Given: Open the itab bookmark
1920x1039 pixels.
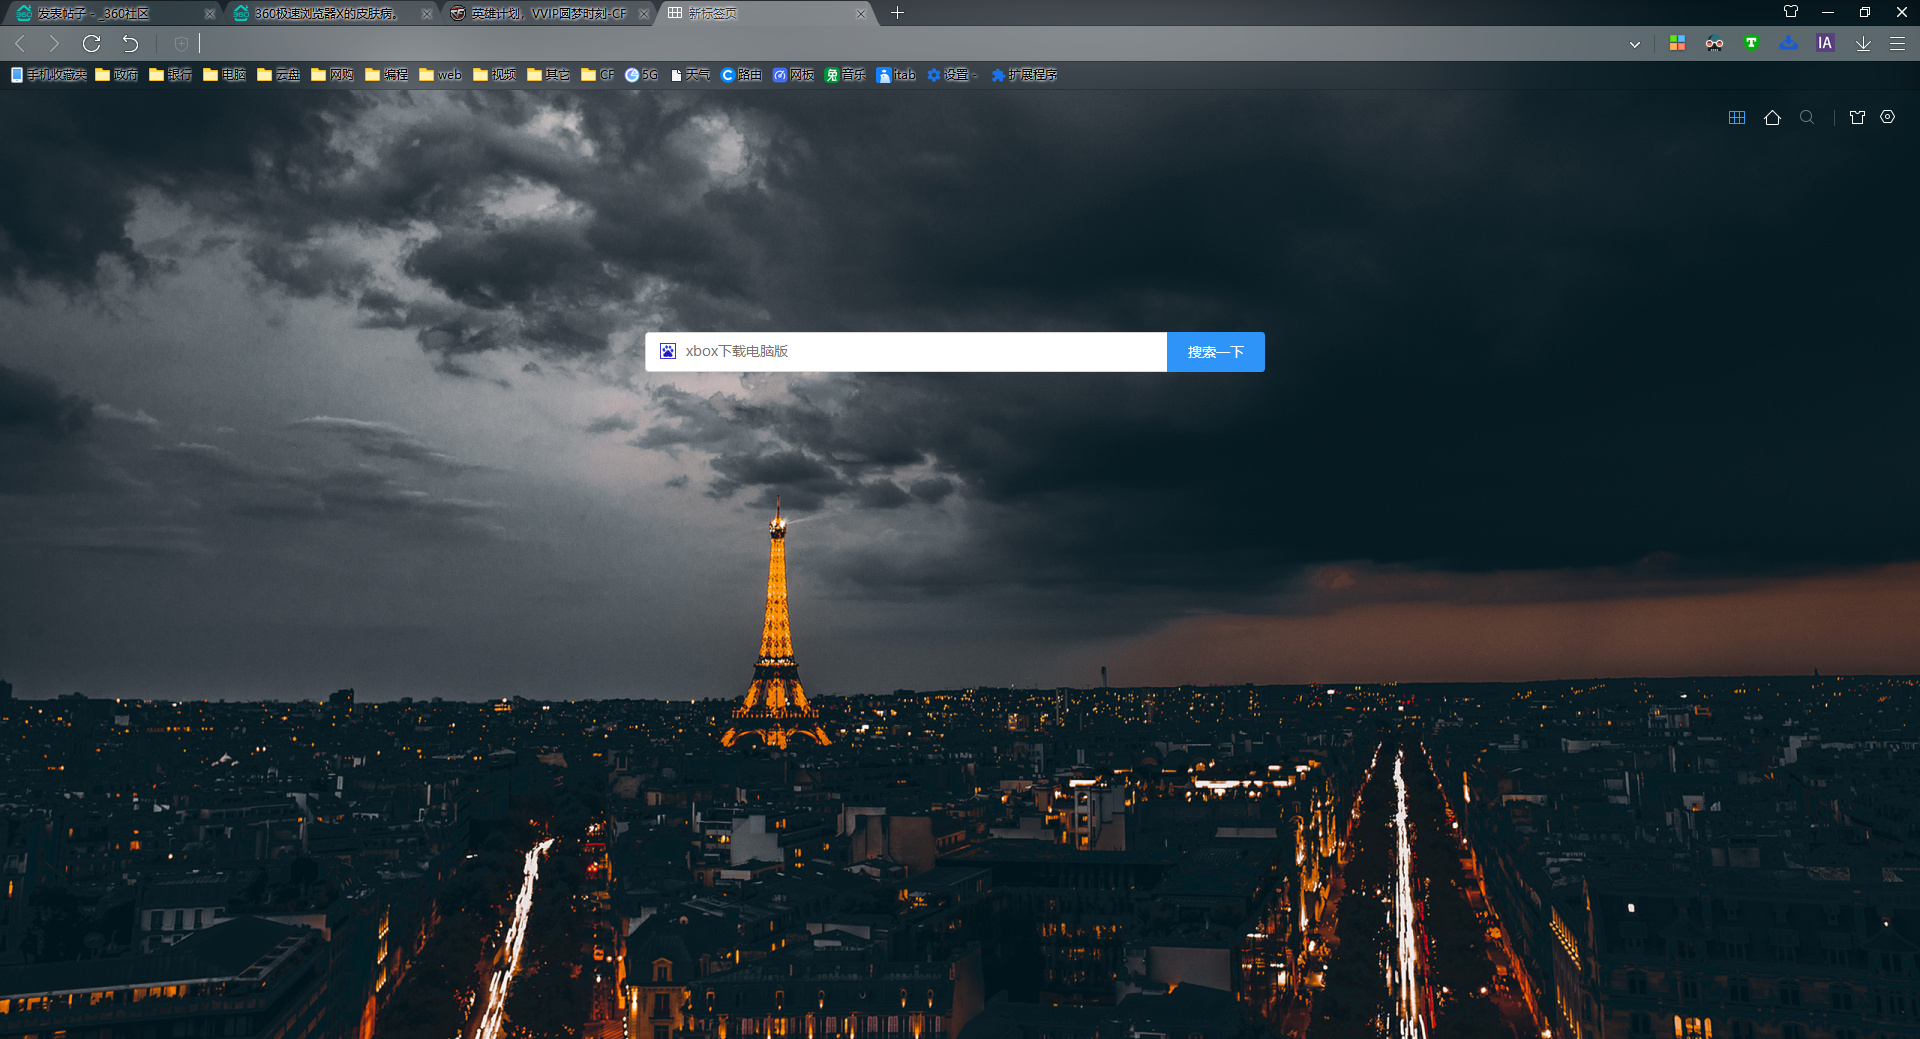Looking at the screenshot, I should pos(896,75).
